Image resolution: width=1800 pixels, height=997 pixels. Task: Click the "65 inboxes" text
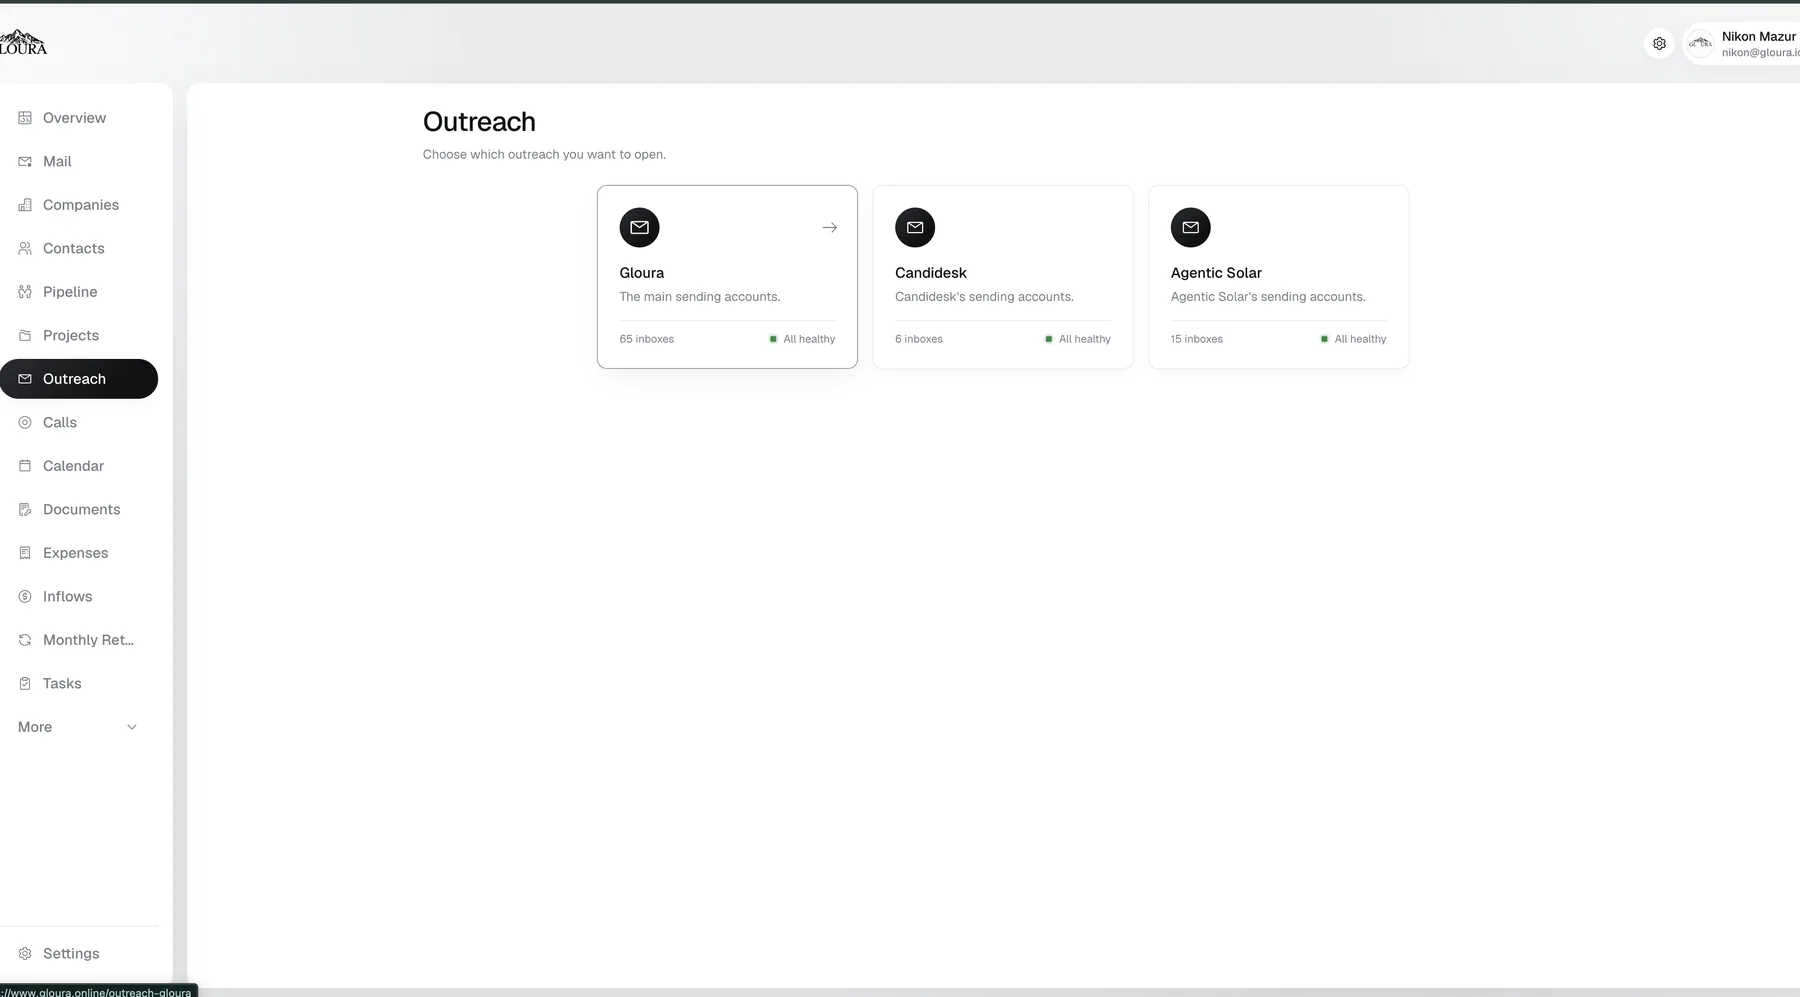pyautogui.click(x=646, y=339)
